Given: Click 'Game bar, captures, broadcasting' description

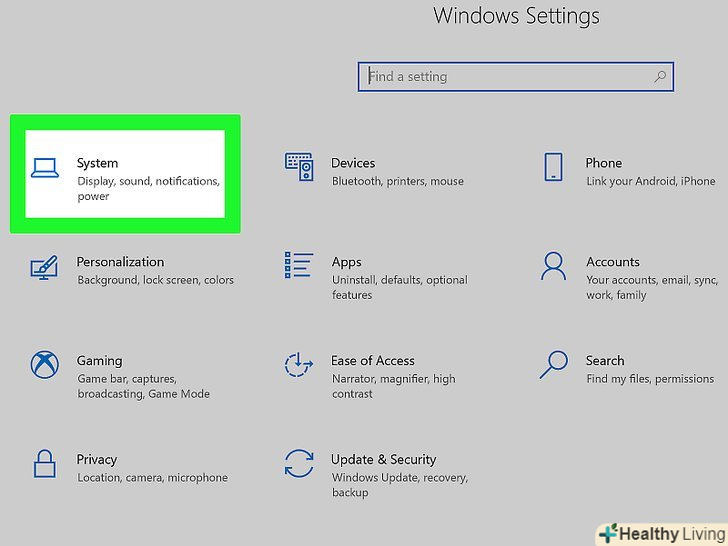Looking at the screenshot, I should coord(143,386).
